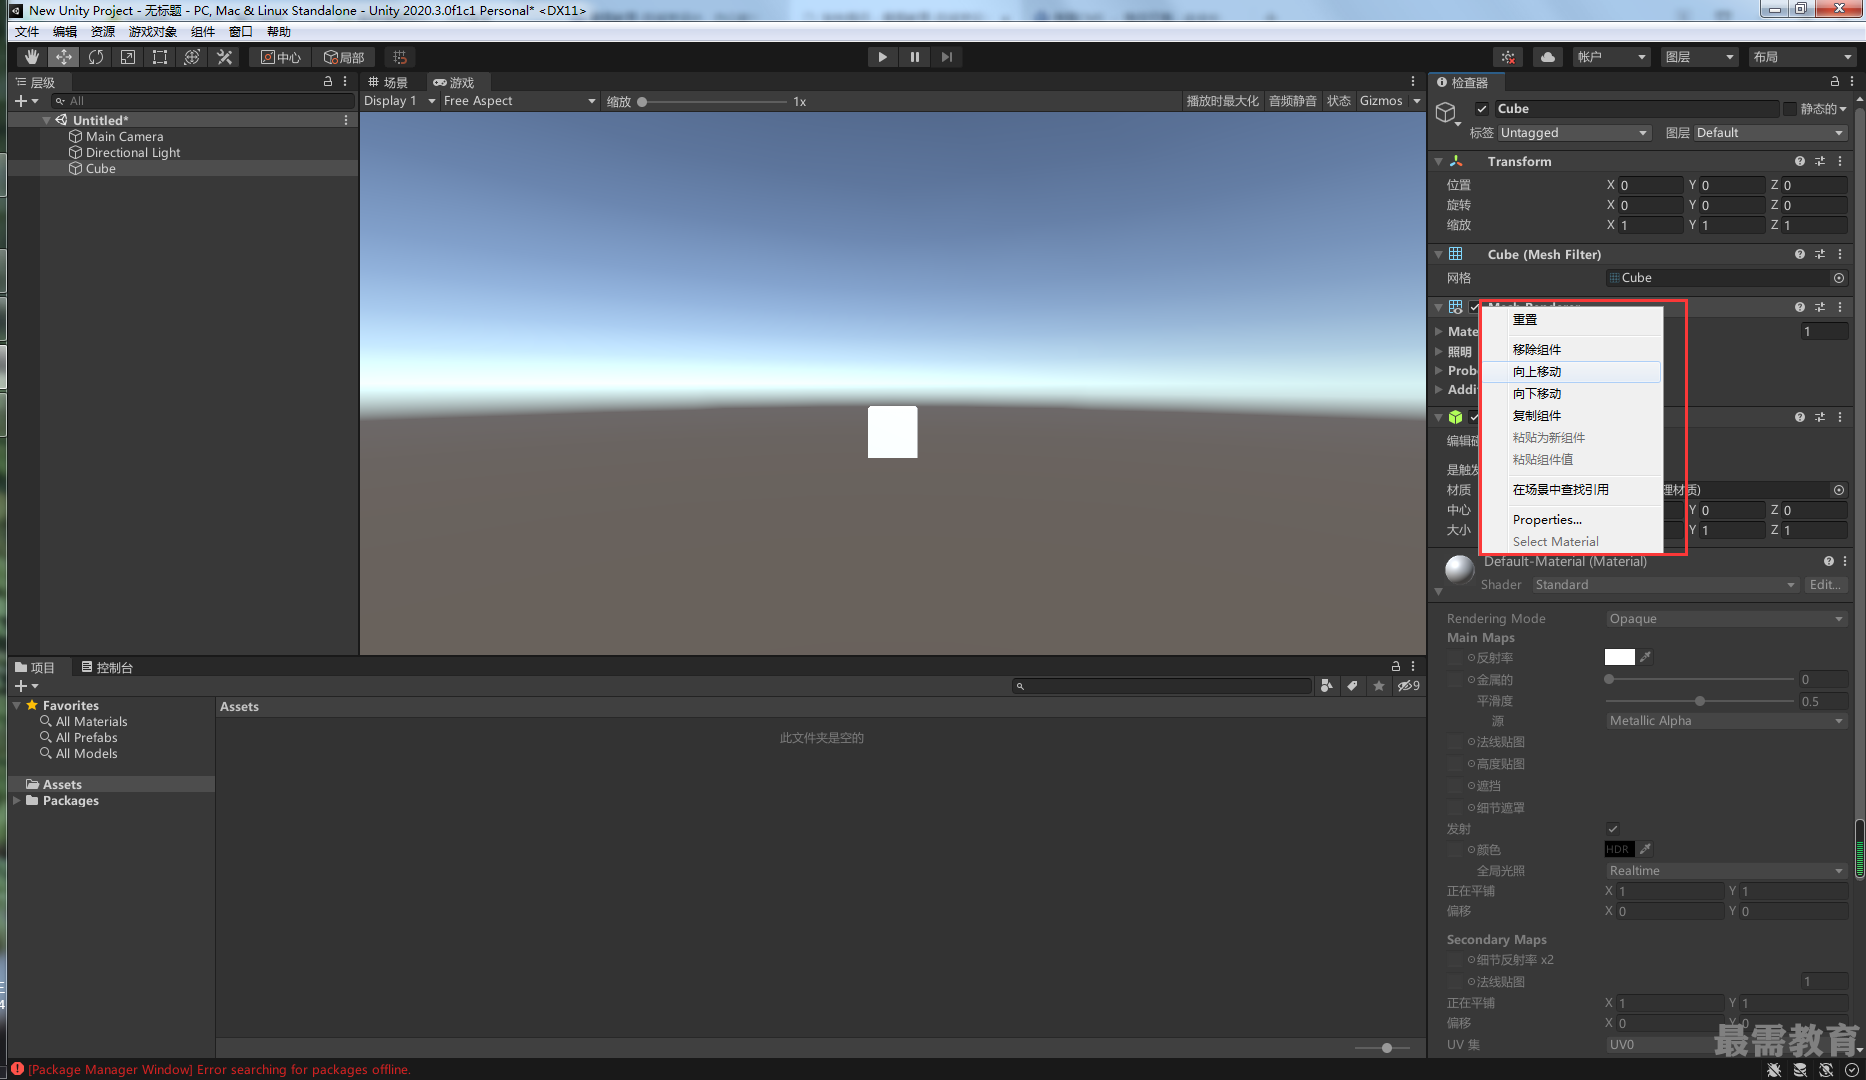Open cloud services icon
1866x1080 pixels.
[x=1548, y=57]
